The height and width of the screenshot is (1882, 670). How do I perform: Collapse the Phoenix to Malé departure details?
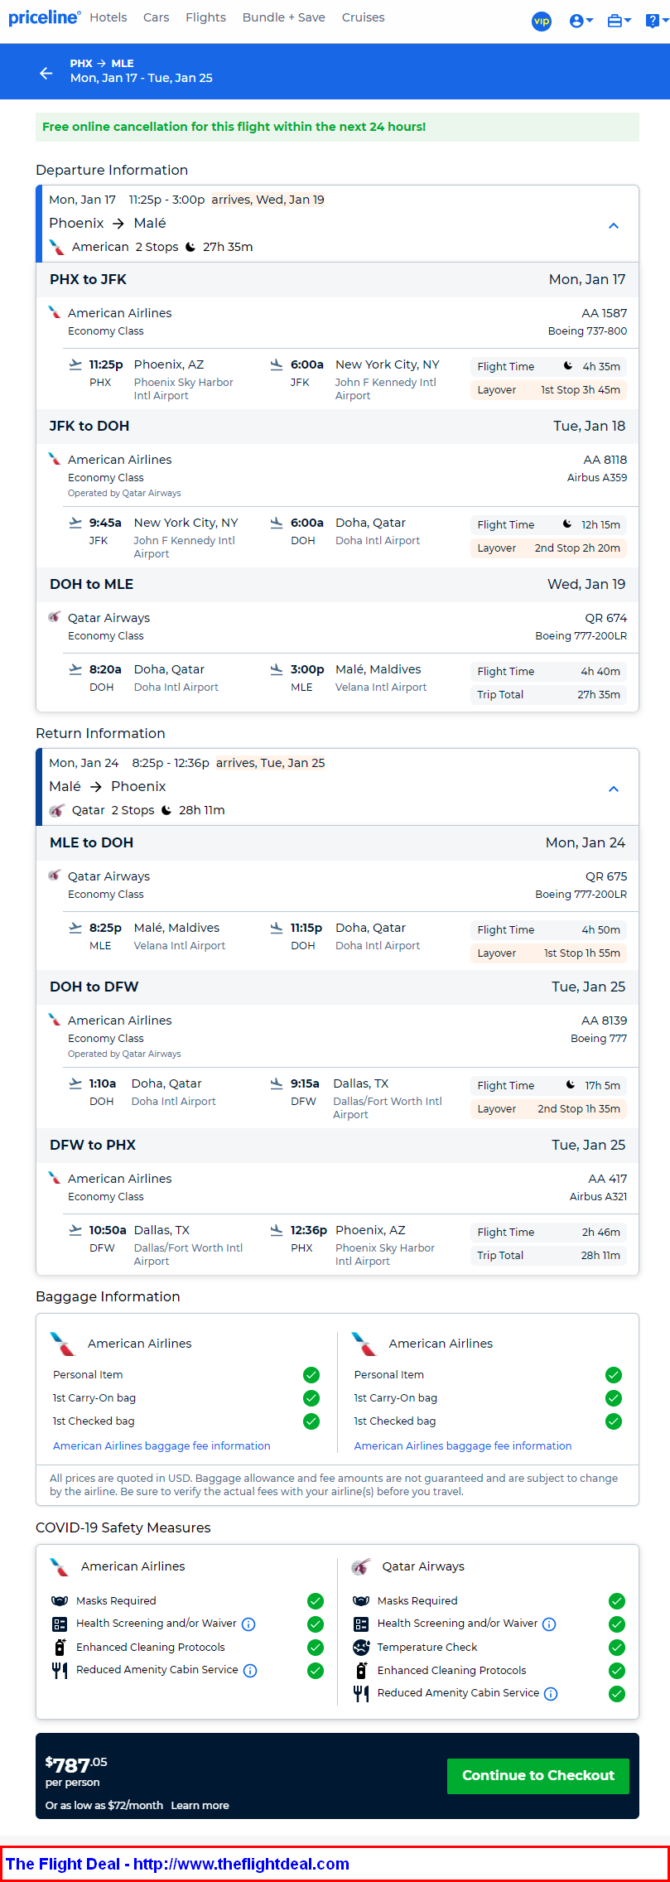pyautogui.click(x=613, y=226)
